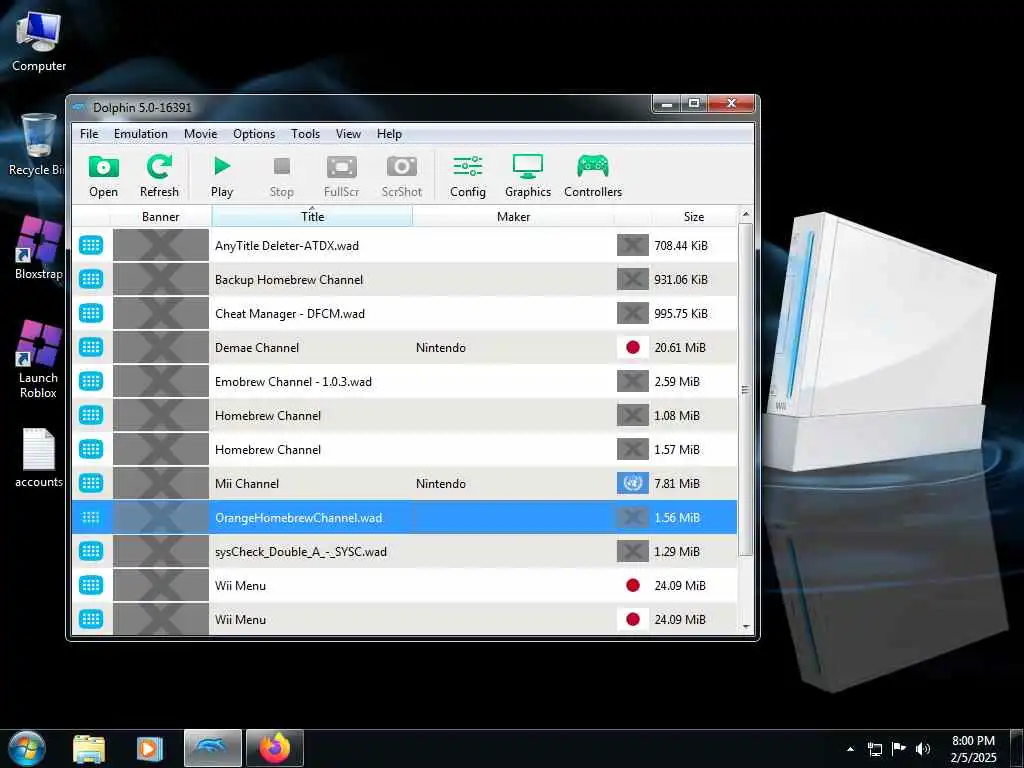Select the AnyTitle Deleter-ATDX.wad row
The width and height of the screenshot is (1024, 768).
(404, 246)
